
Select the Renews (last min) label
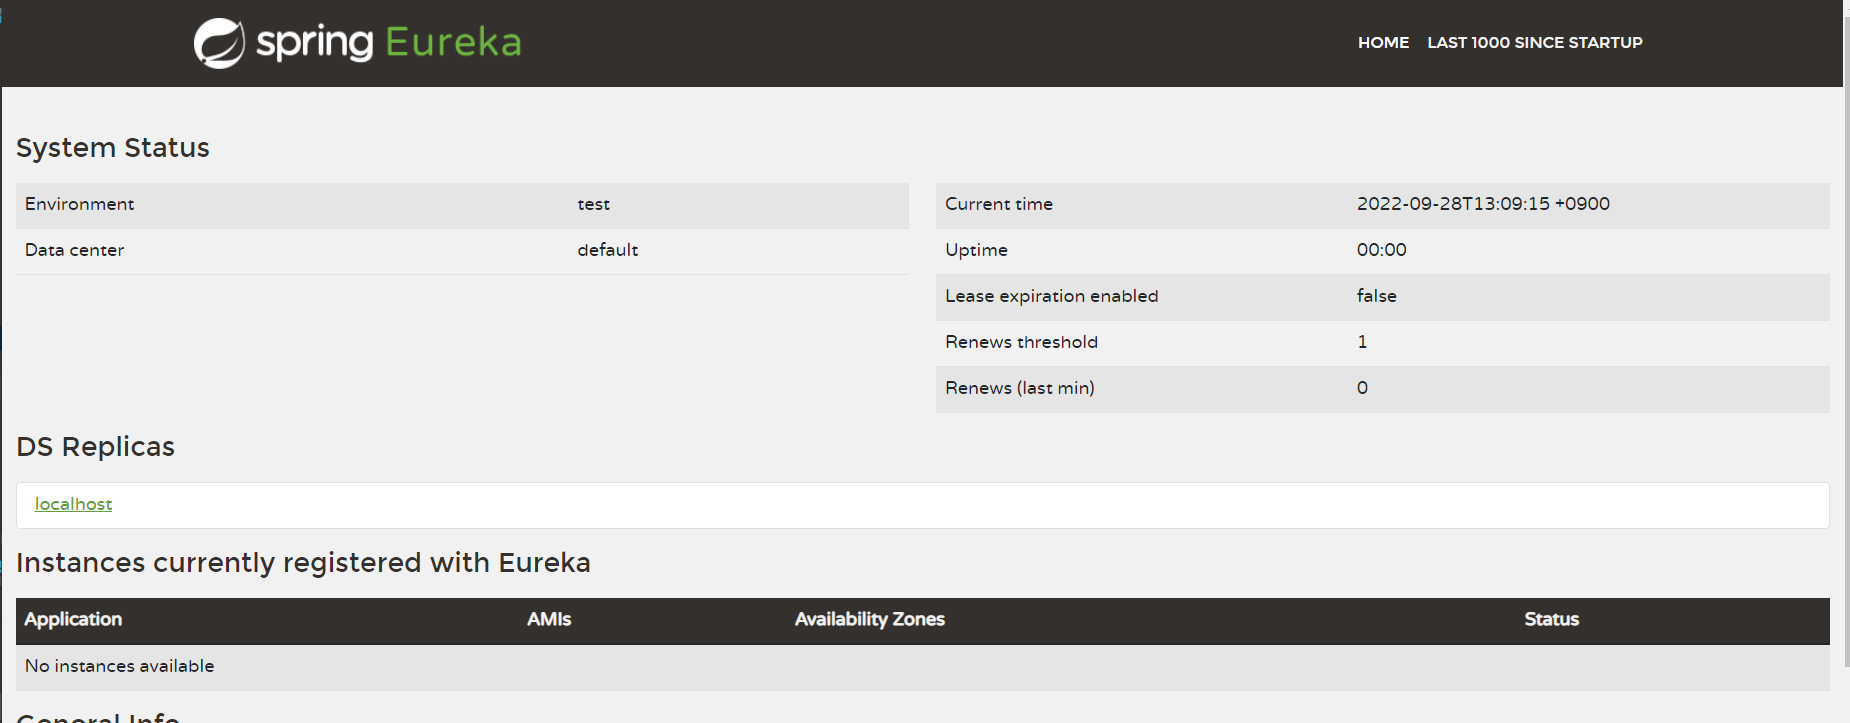pos(1019,388)
